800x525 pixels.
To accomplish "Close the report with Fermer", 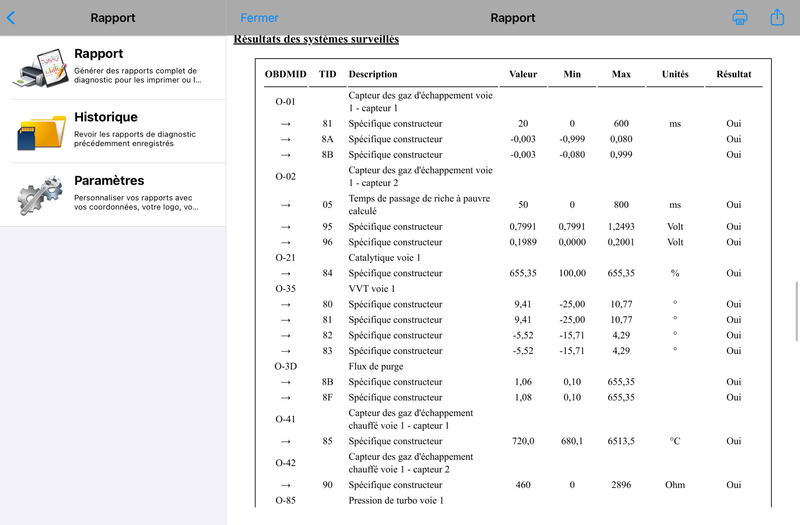I will coord(260,18).
